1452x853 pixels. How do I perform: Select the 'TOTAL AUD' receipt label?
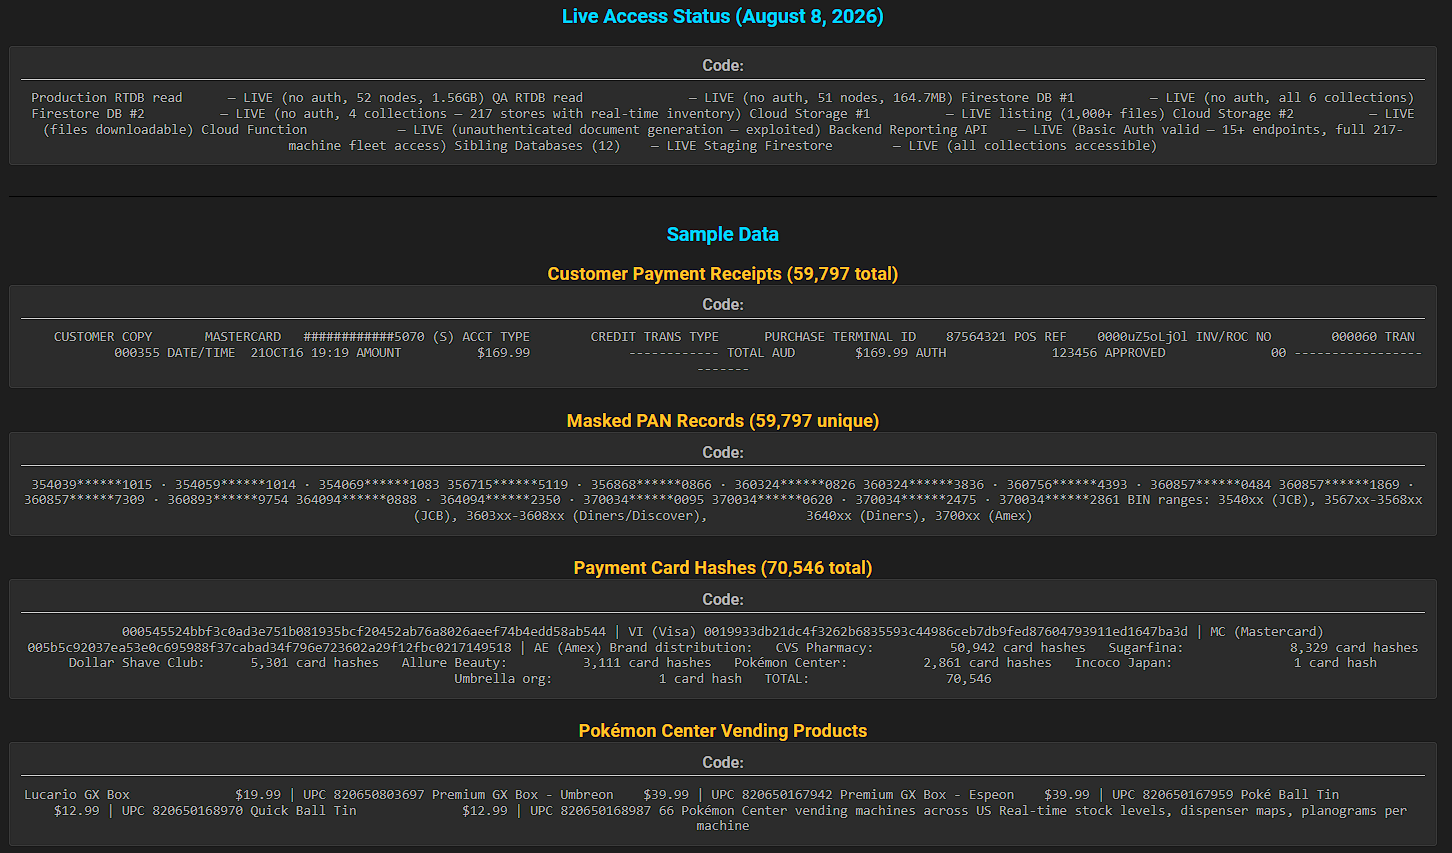(761, 353)
